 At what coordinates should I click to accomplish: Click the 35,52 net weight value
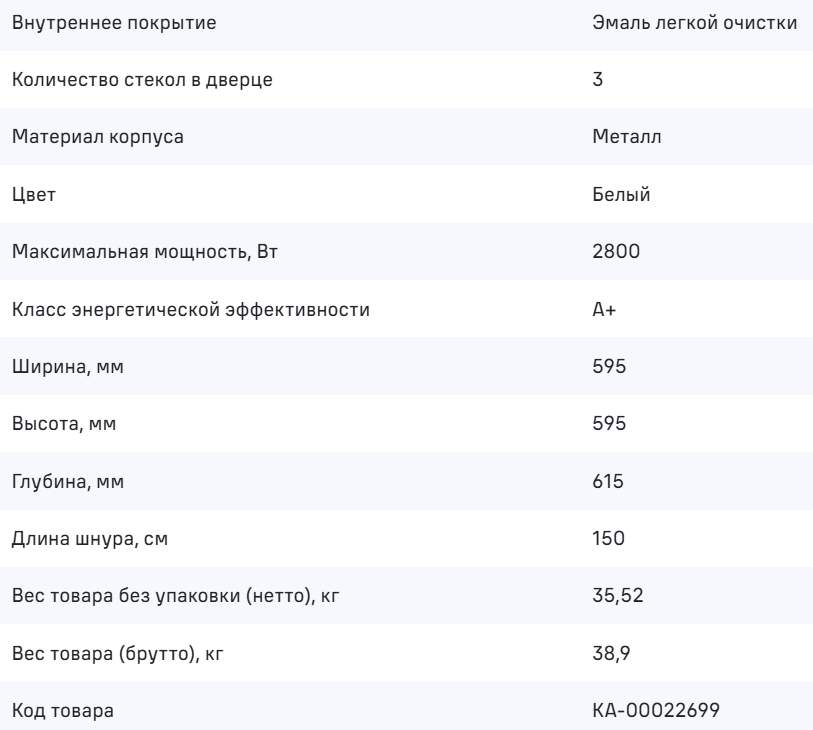[x=616, y=598]
